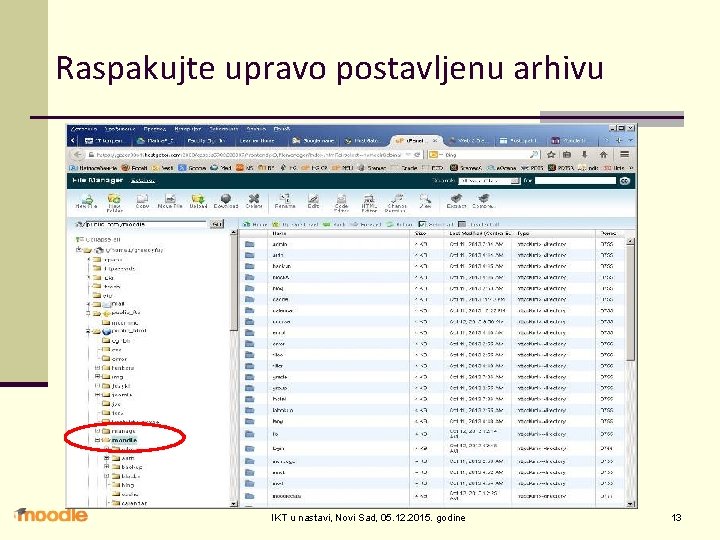Select the backup folder in file list
The image size is (720, 540).
click(x=433, y=266)
